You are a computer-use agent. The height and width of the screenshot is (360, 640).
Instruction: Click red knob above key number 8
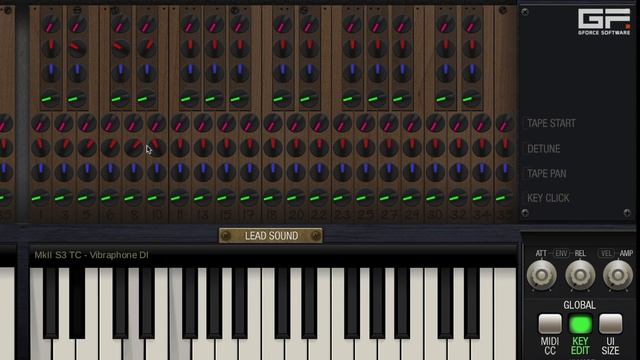133,147
